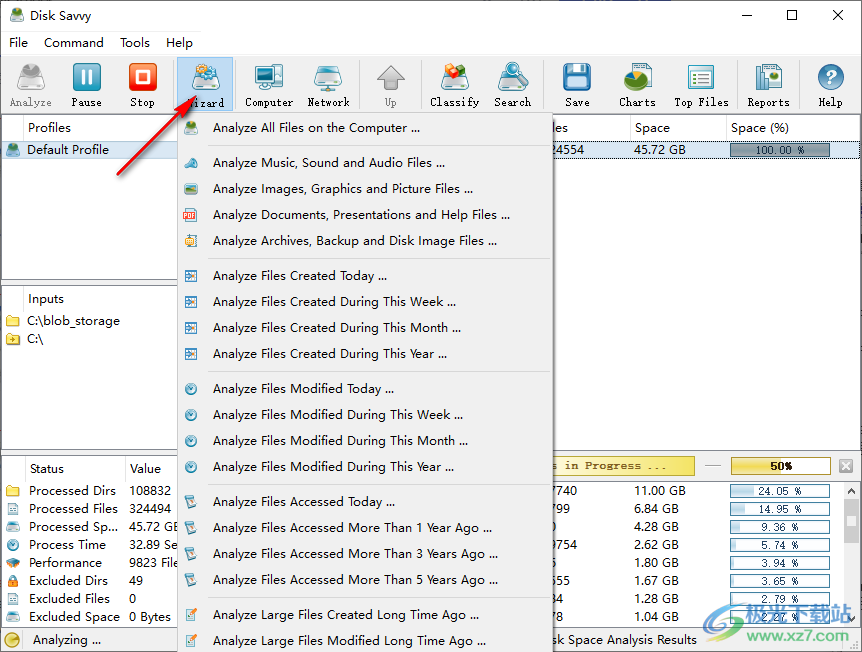The height and width of the screenshot is (652, 862).
Task: Open the Classify tool
Action: (x=455, y=84)
